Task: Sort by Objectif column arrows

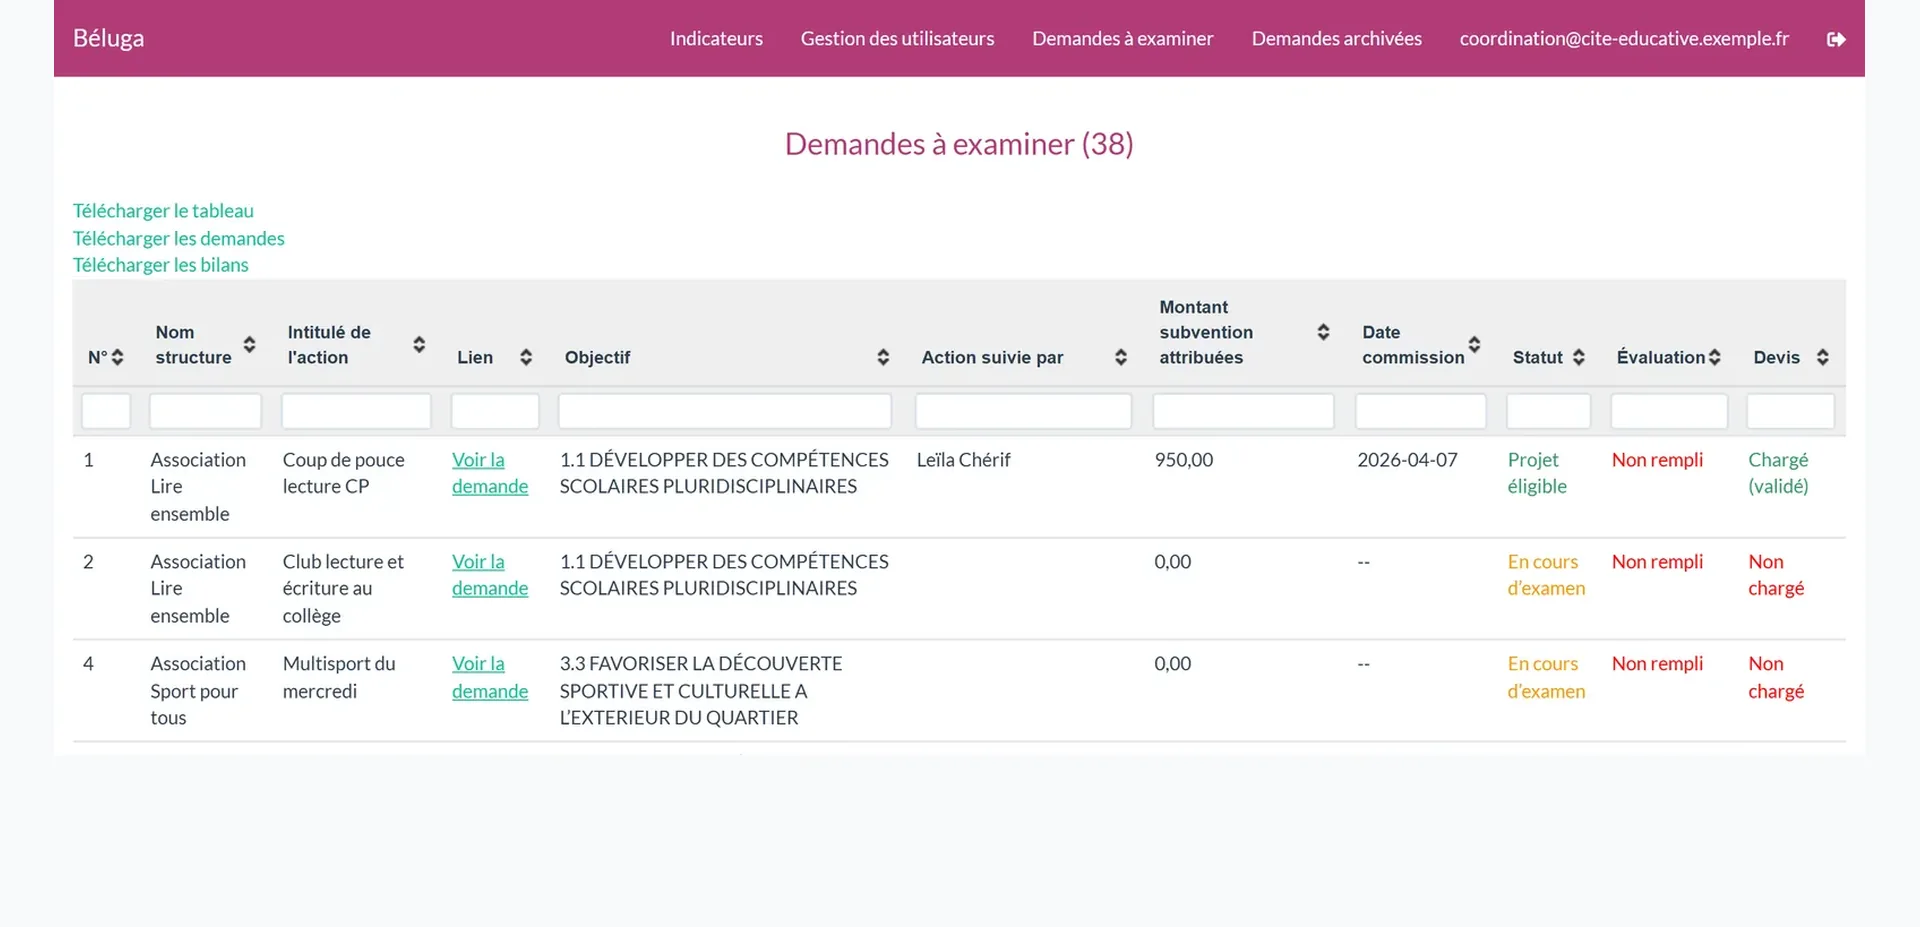Action: [x=883, y=357]
